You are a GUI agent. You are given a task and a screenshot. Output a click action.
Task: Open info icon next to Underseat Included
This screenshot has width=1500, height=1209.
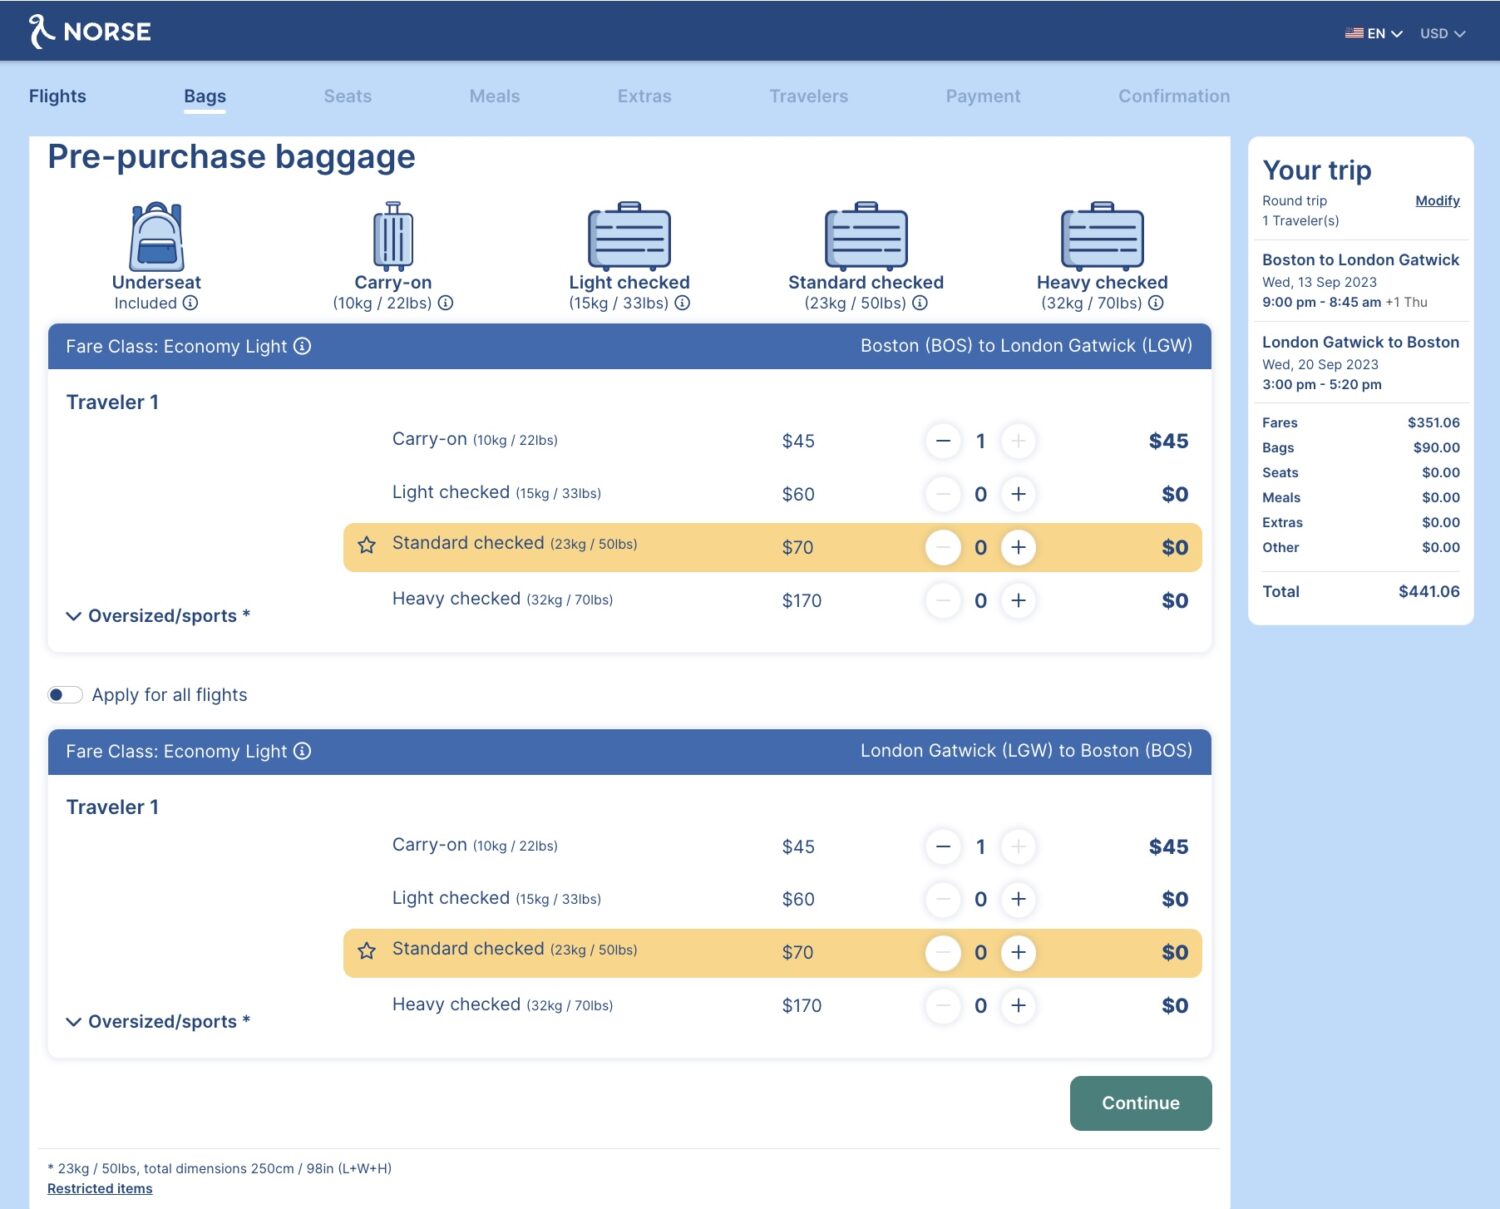[x=190, y=303]
